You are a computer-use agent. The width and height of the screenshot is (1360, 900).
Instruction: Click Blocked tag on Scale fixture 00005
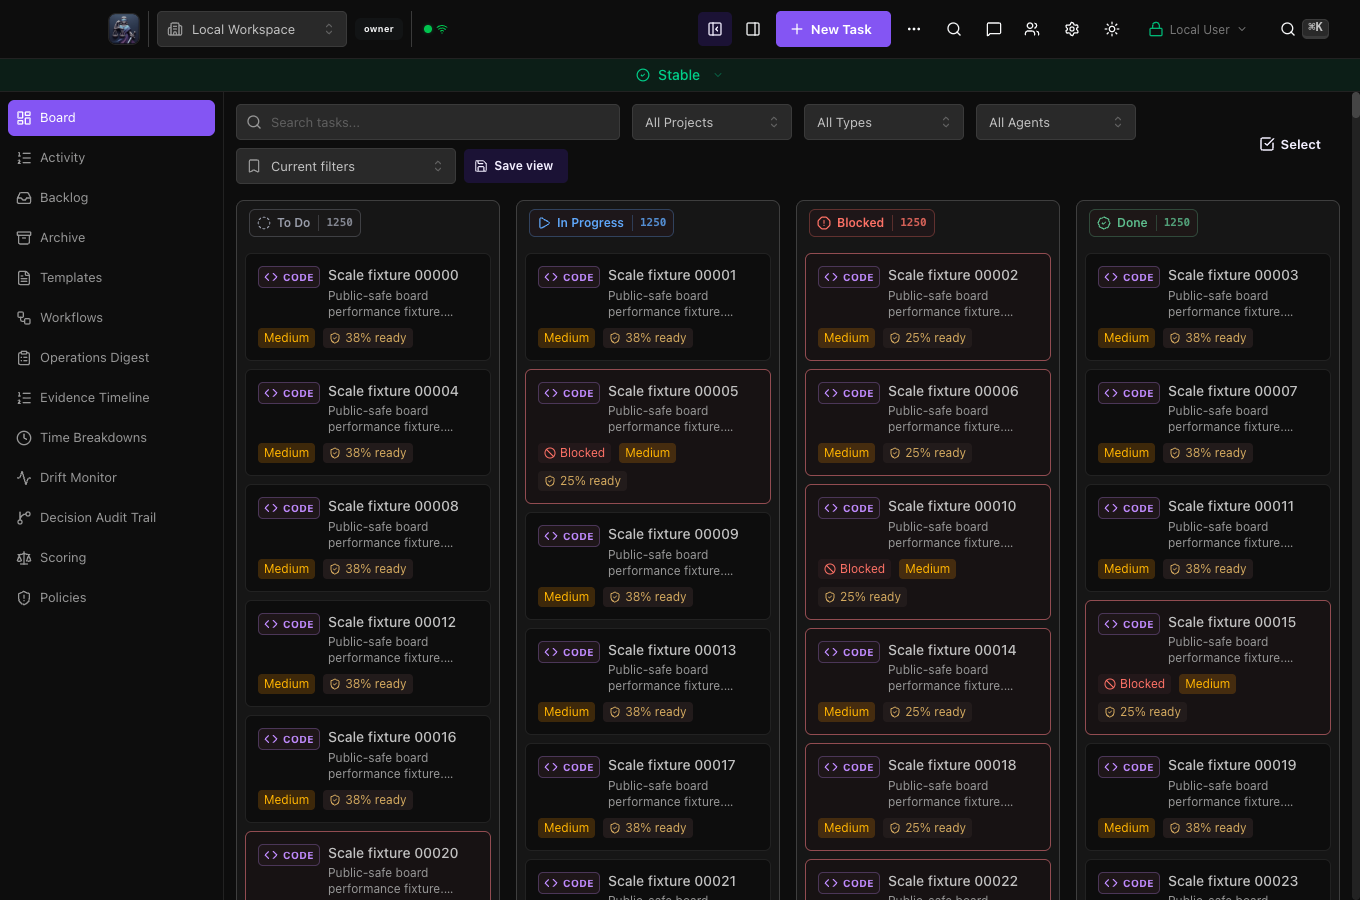tap(574, 453)
